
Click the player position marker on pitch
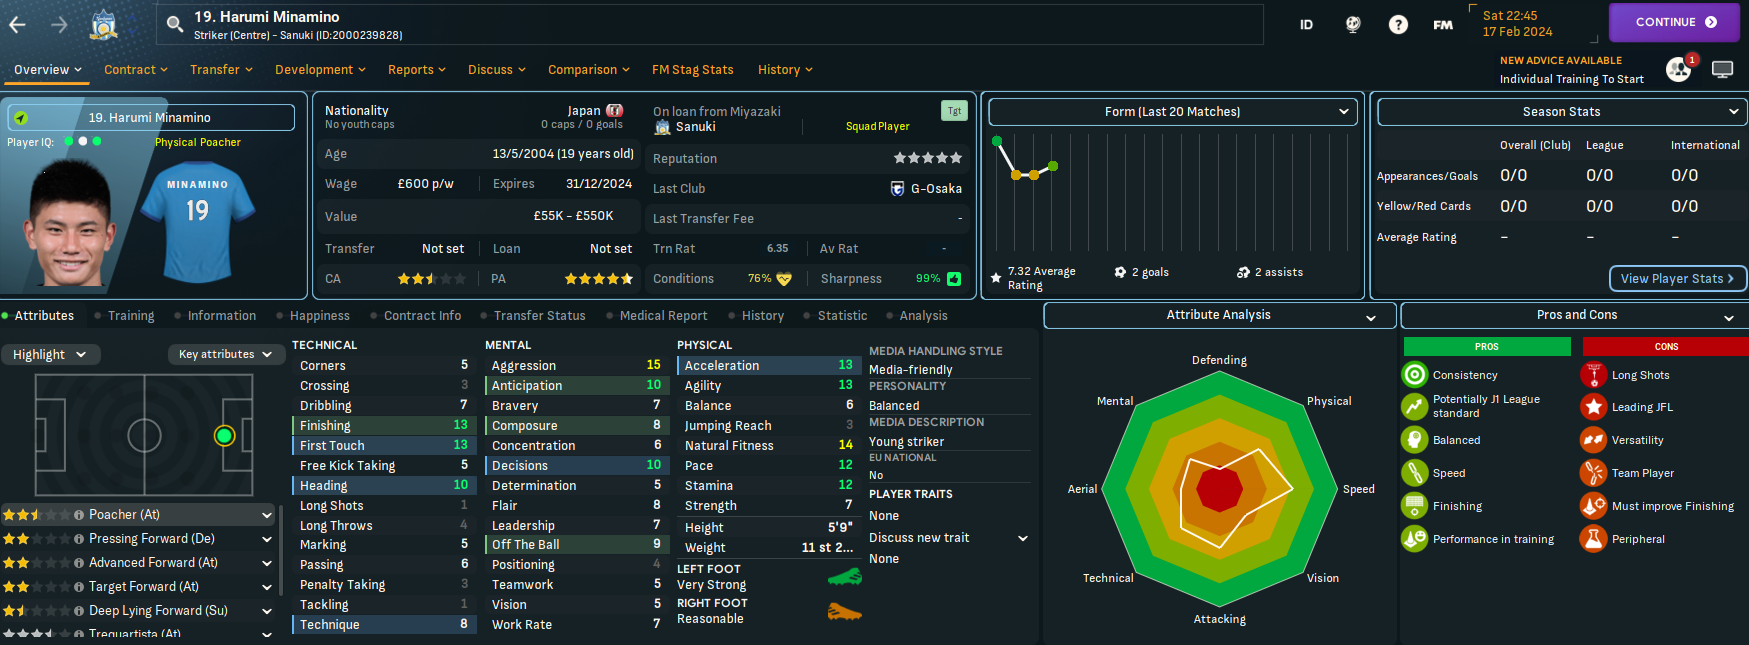point(224,435)
